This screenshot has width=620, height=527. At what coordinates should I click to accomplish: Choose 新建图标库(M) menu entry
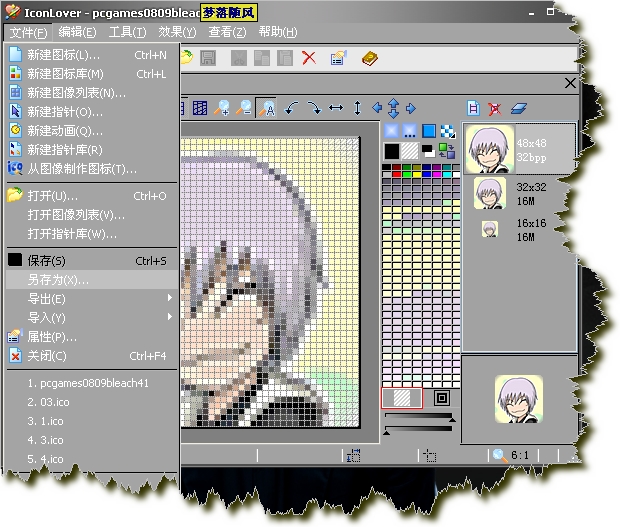(92, 74)
